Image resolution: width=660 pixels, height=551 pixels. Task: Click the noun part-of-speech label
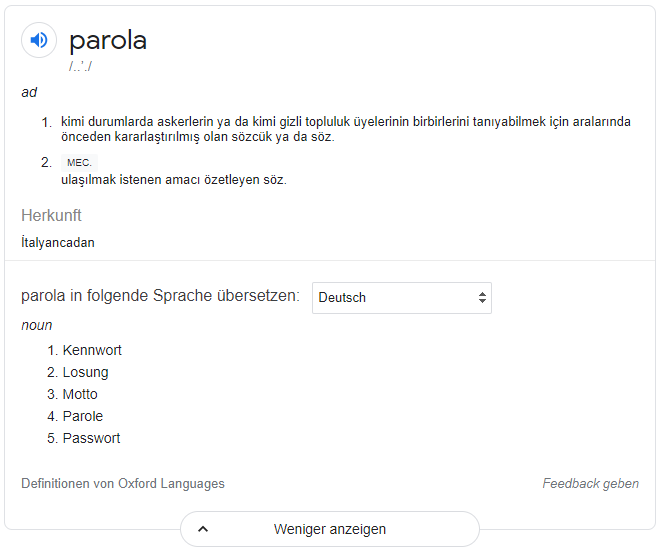pos(37,325)
